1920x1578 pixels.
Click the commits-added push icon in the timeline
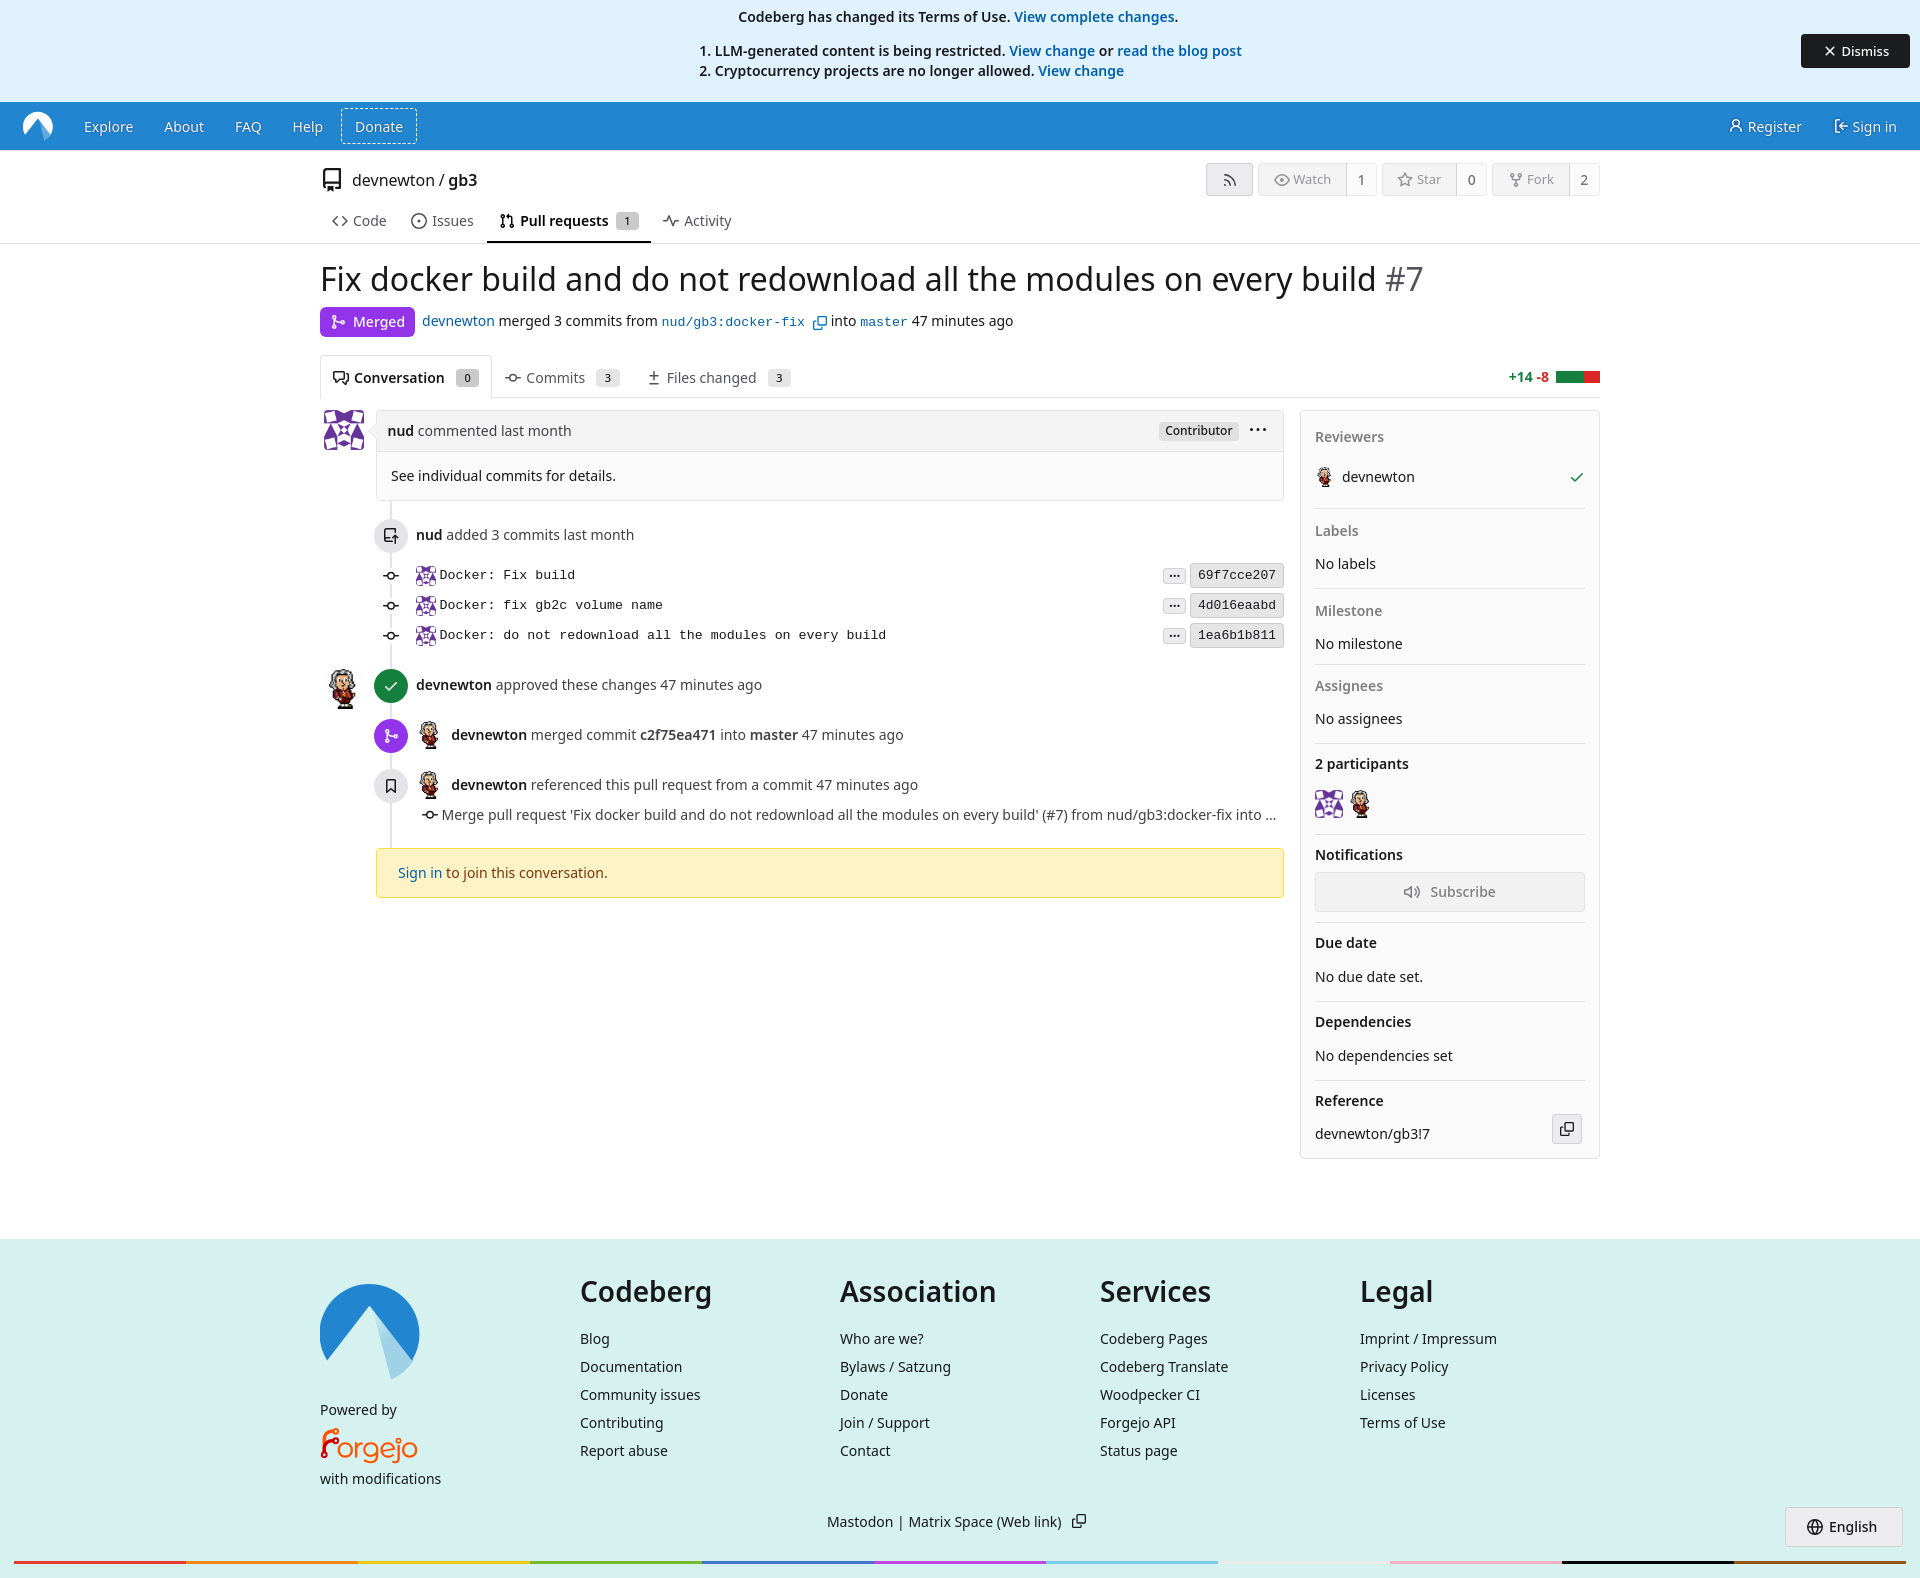point(391,536)
